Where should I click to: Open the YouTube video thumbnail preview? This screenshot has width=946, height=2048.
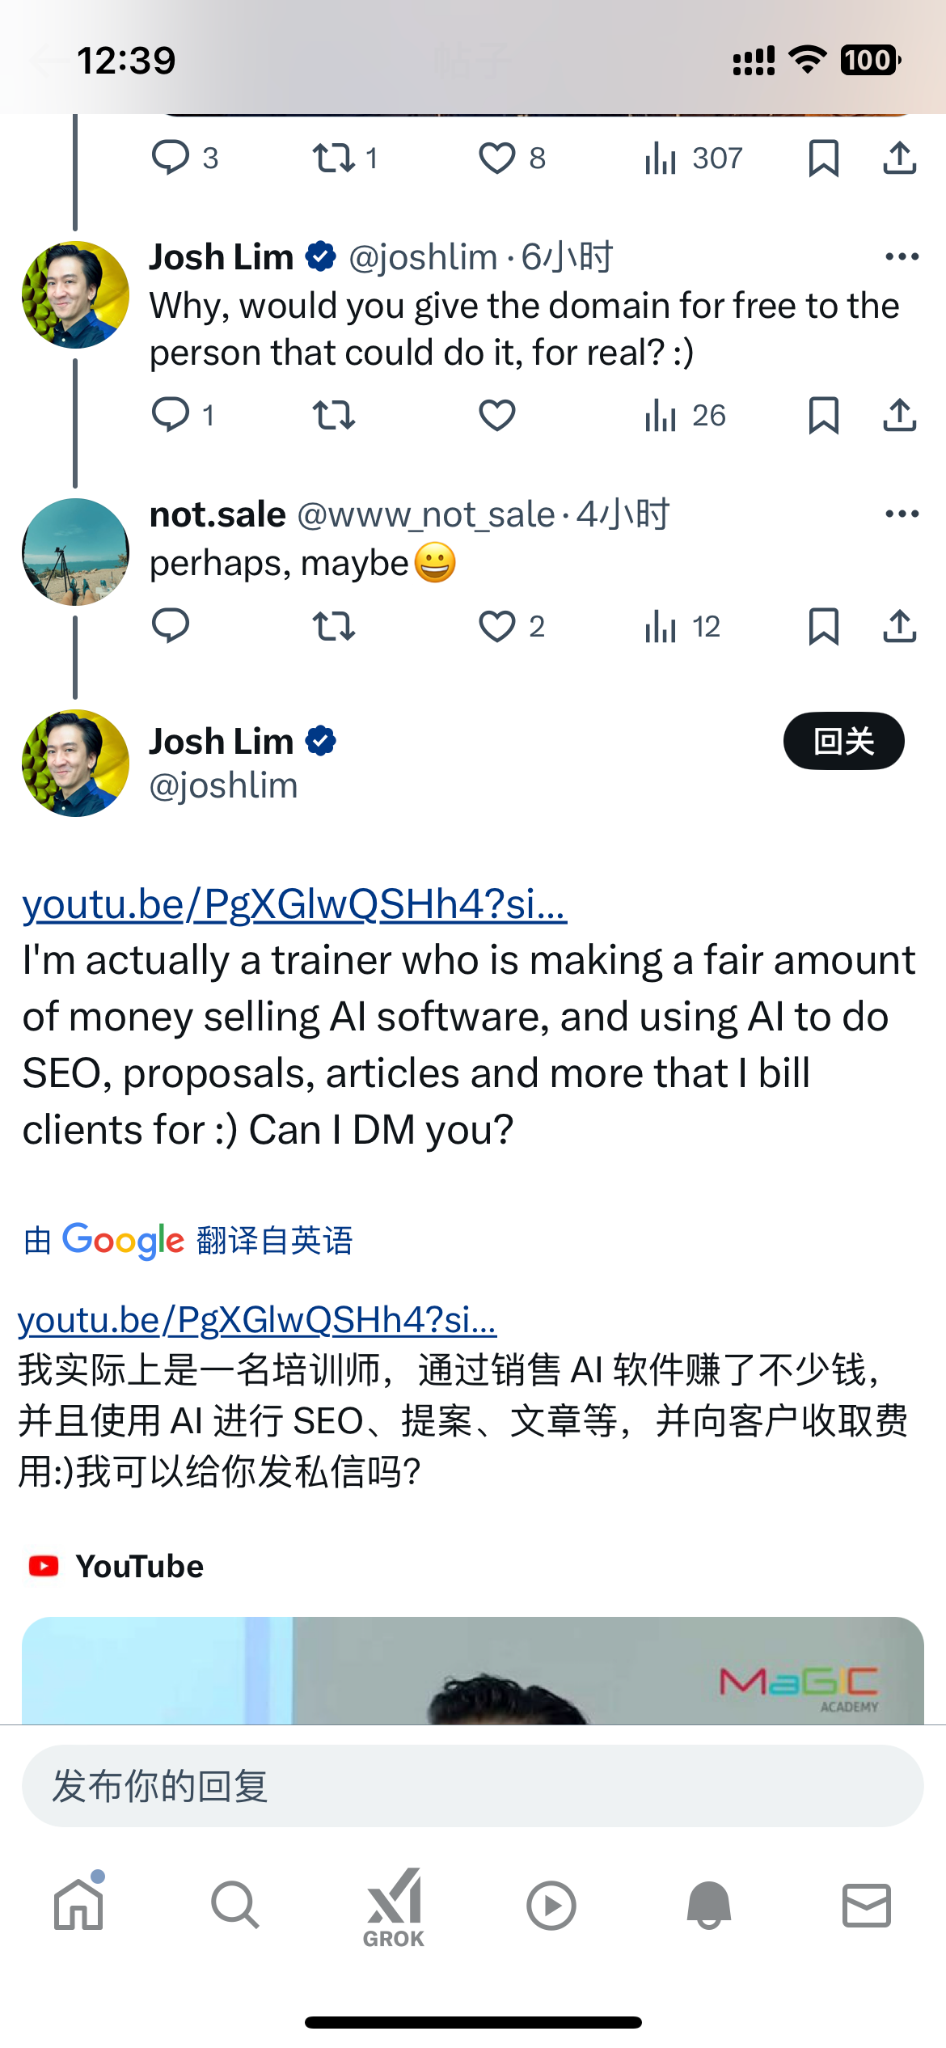click(473, 1670)
